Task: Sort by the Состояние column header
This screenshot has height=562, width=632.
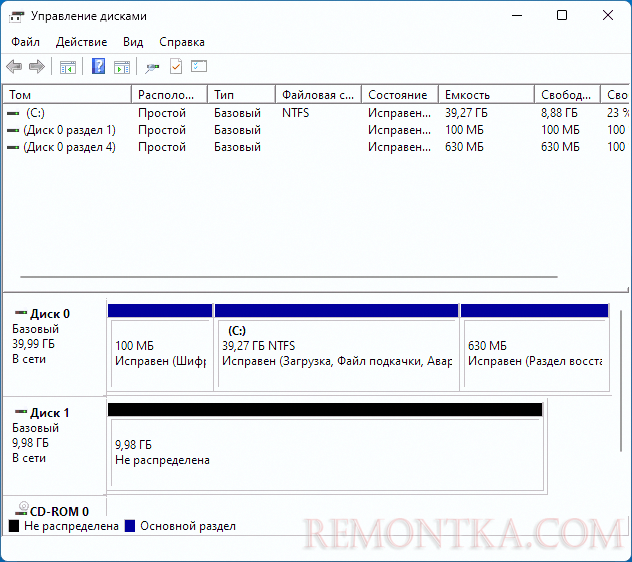Action: point(400,95)
